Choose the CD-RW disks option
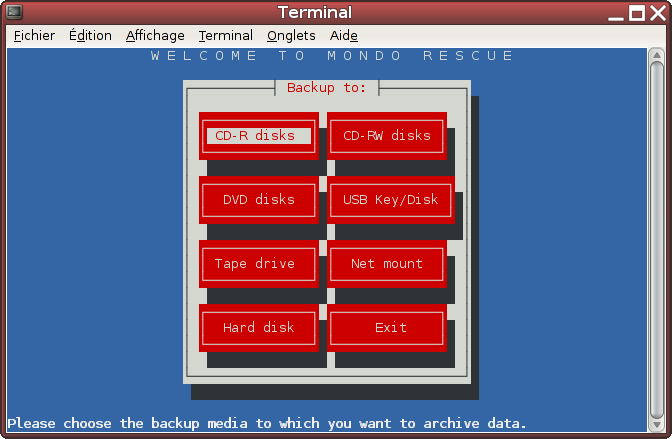 [x=387, y=135]
